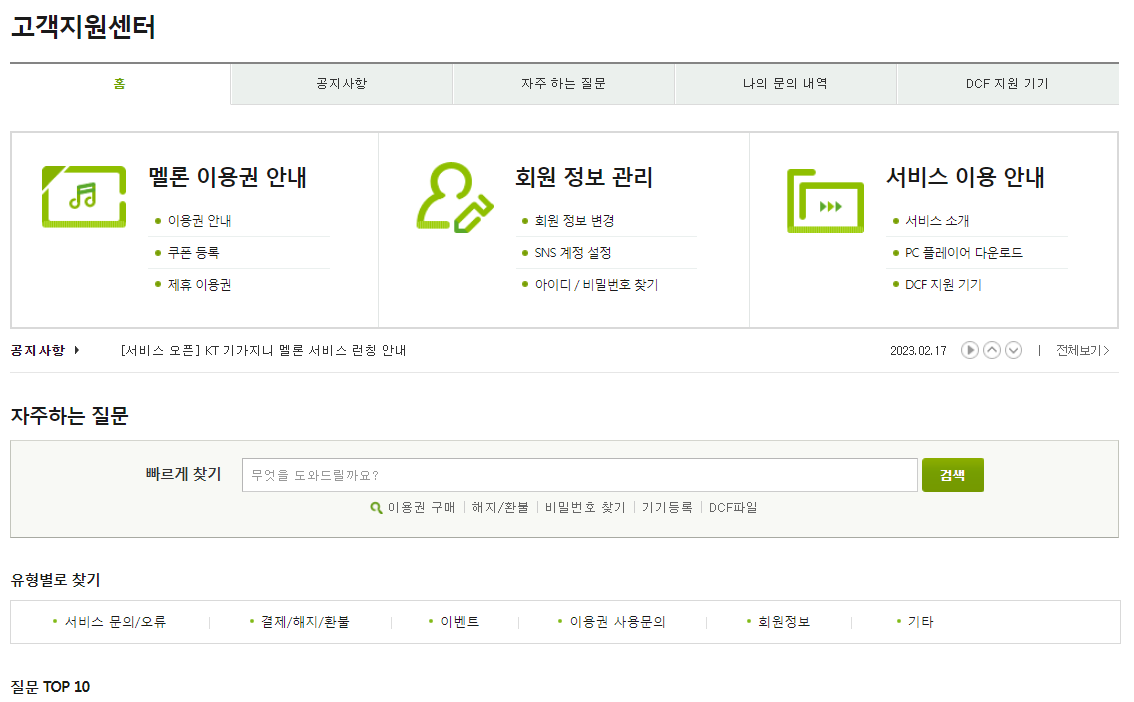Show previous notice with up arrow
The width and height of the screenshot is (1134, 702).
(x=992, y=351)
